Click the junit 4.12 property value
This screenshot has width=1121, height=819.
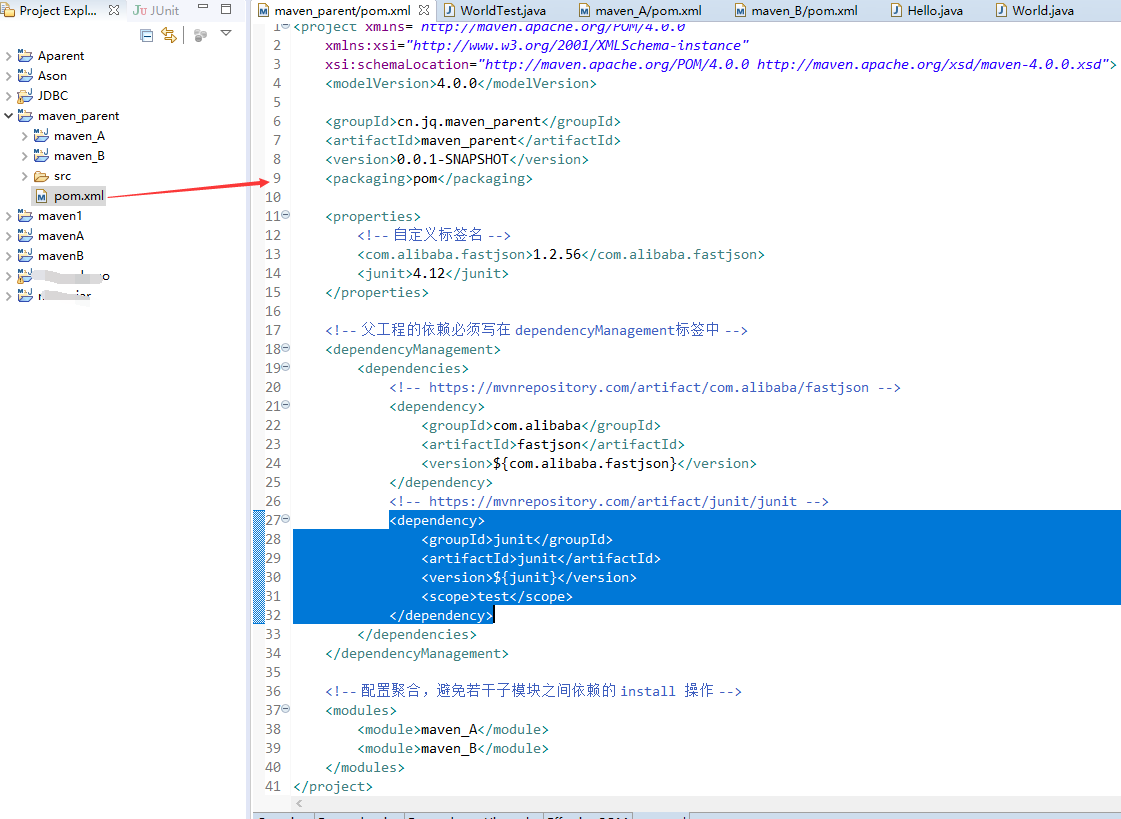point(429,274)
